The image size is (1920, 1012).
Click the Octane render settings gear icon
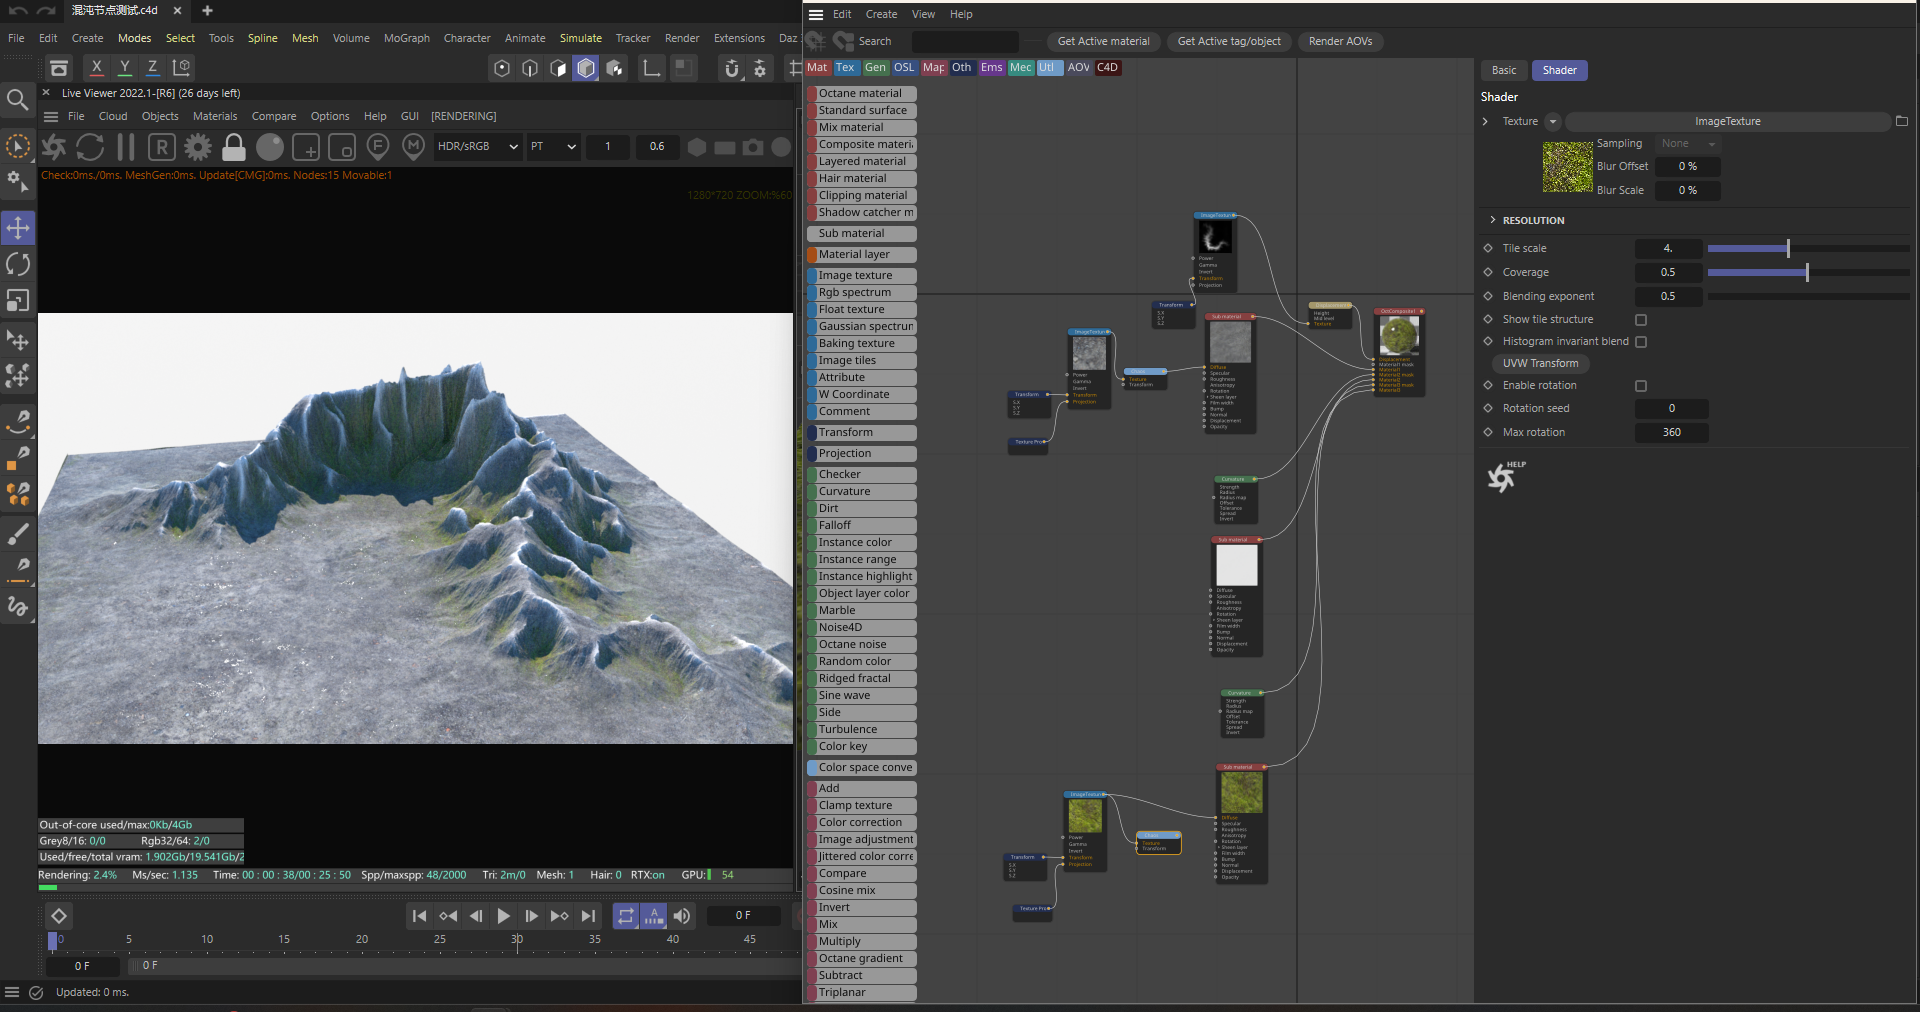click(198, 148)
